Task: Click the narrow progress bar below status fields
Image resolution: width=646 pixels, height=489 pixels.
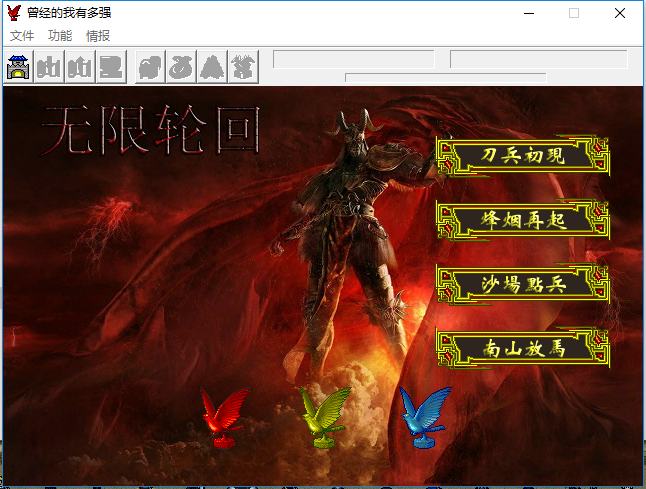Action: pyautogui.click(x=446, y=78)
